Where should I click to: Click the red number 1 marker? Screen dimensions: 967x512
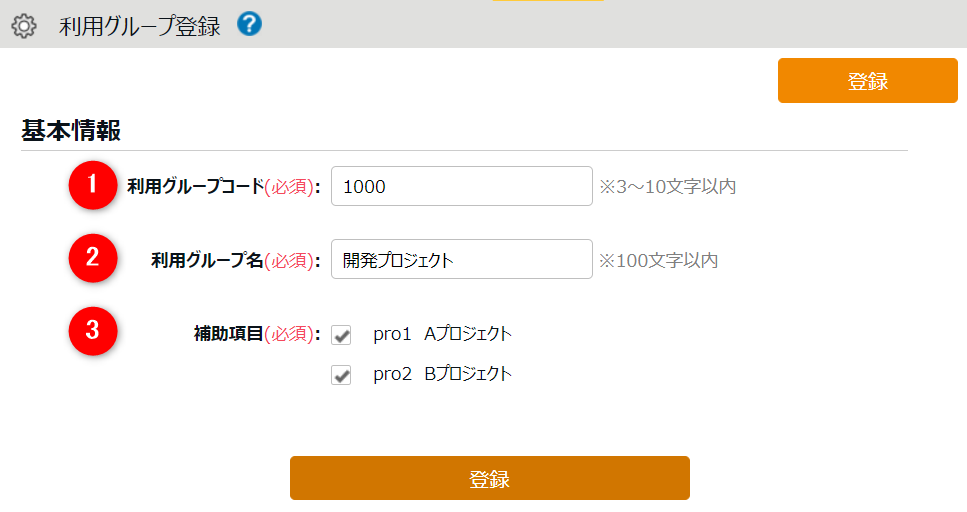coord(93,185)
